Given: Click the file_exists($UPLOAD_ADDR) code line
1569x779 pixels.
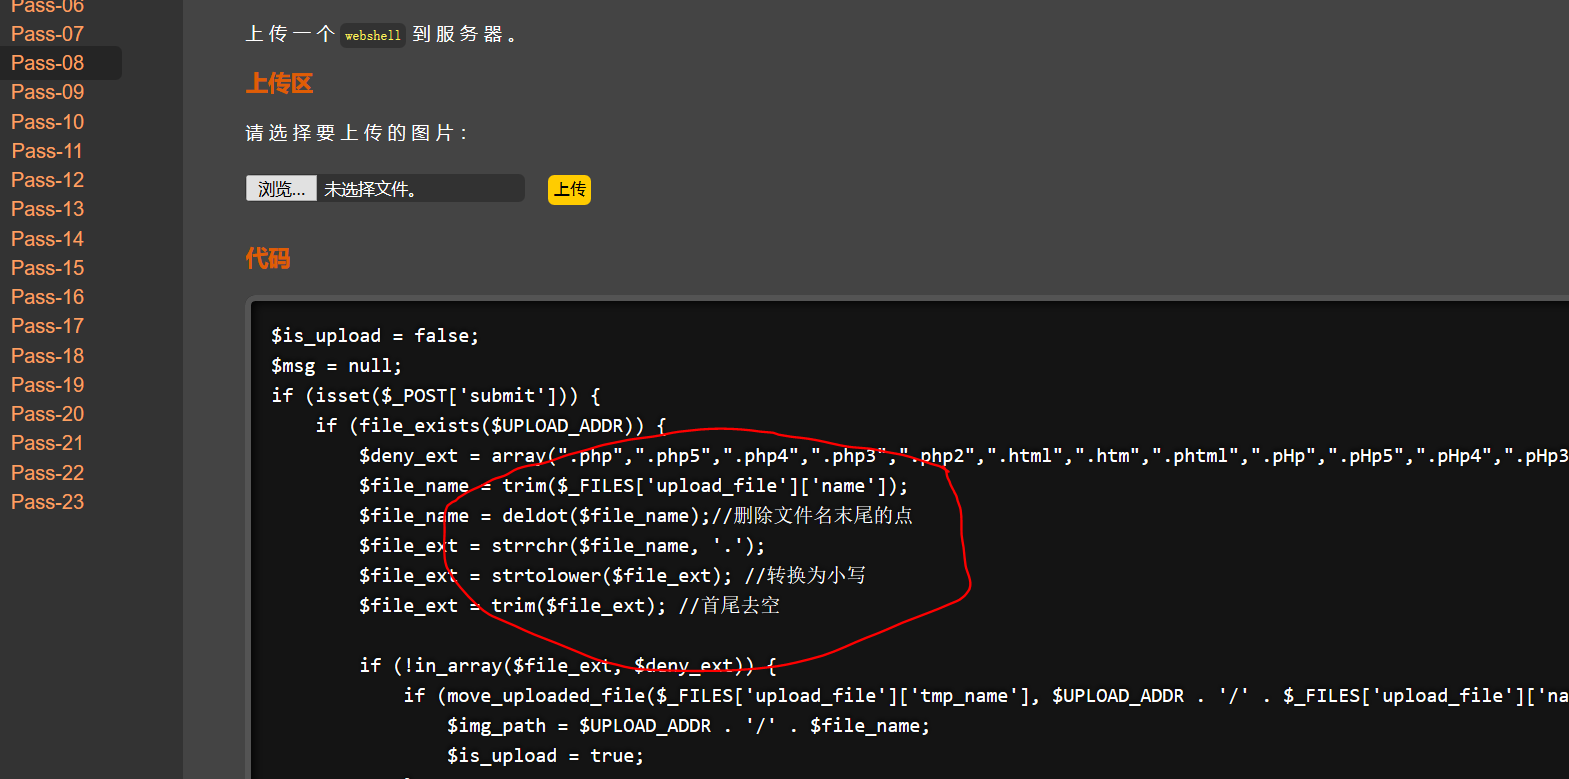Looking at the screenshot, I should click(x=491, y=426).
